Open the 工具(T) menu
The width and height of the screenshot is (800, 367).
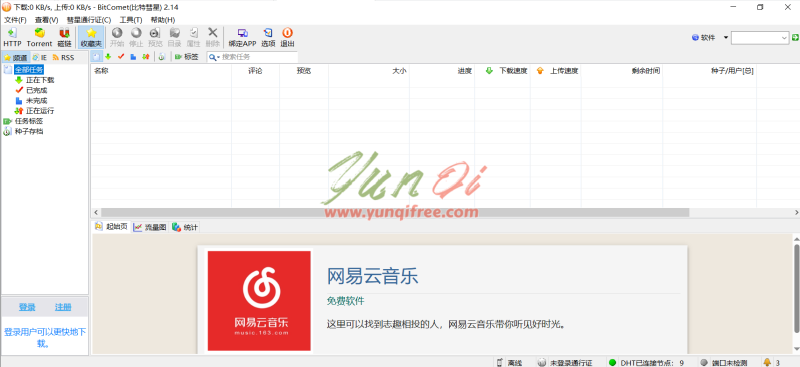pos(131,20)
